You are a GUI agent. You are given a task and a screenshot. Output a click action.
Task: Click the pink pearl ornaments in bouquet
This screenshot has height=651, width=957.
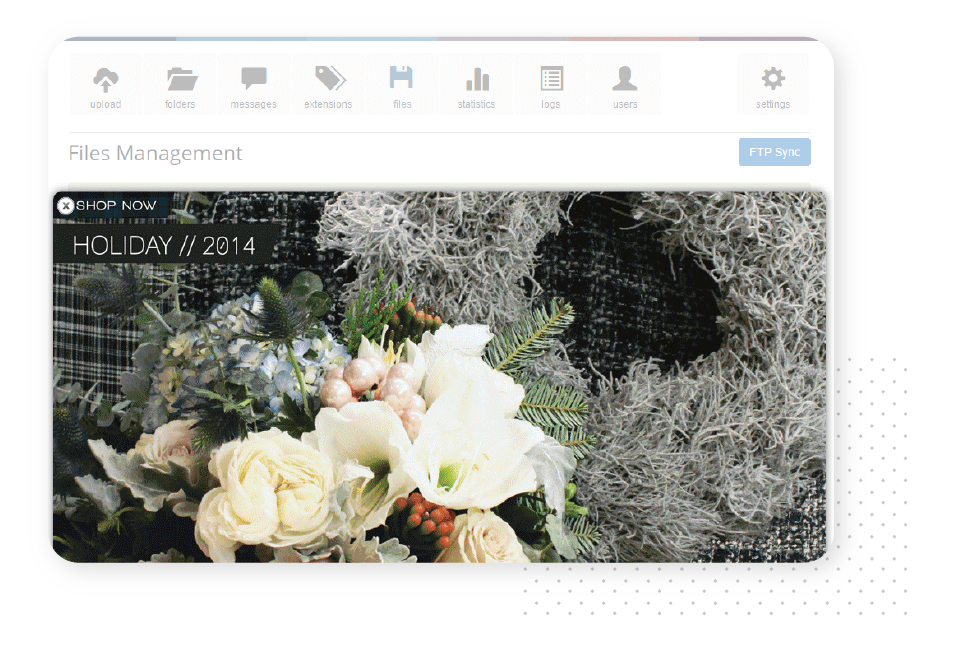360,383
